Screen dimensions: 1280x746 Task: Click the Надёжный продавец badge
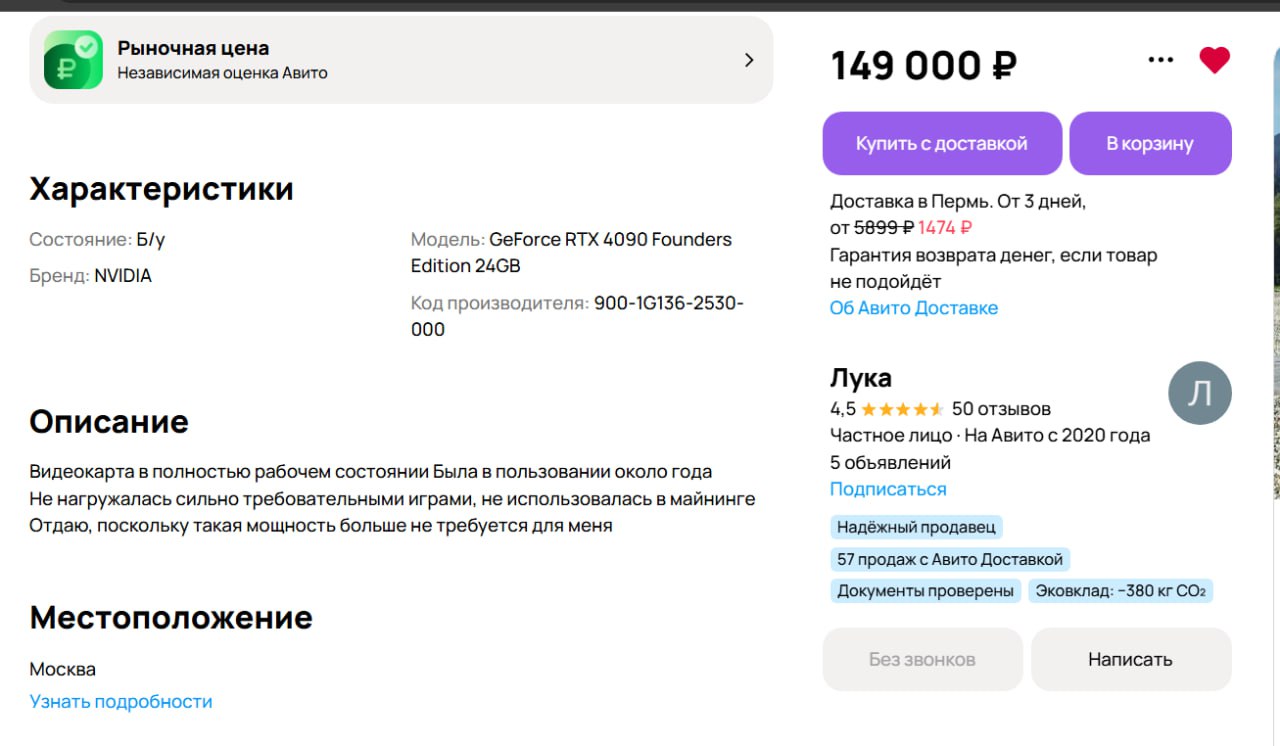click(x=916, y=527)
